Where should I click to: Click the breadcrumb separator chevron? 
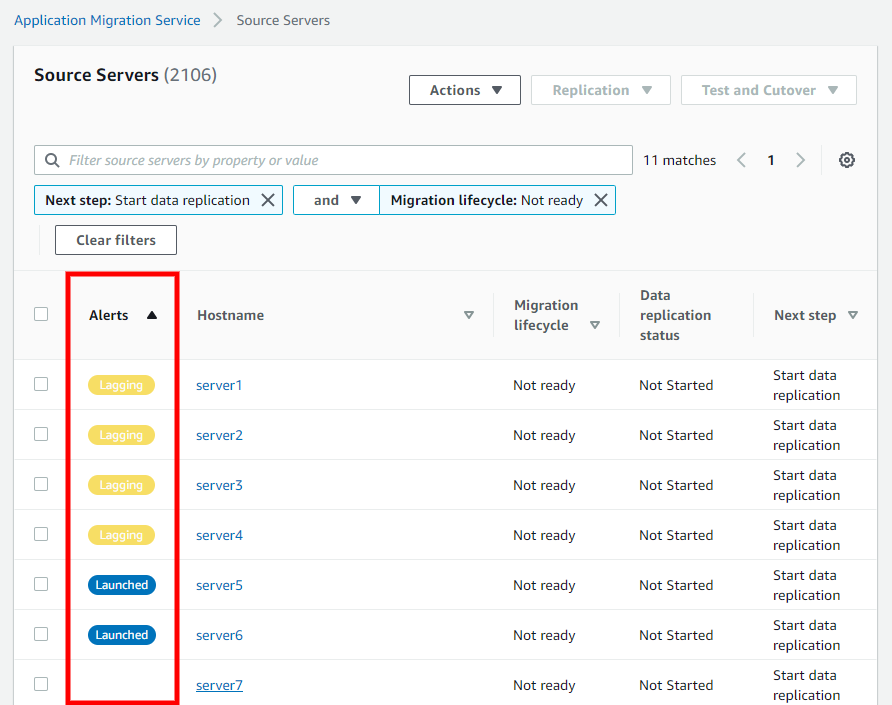218,20
